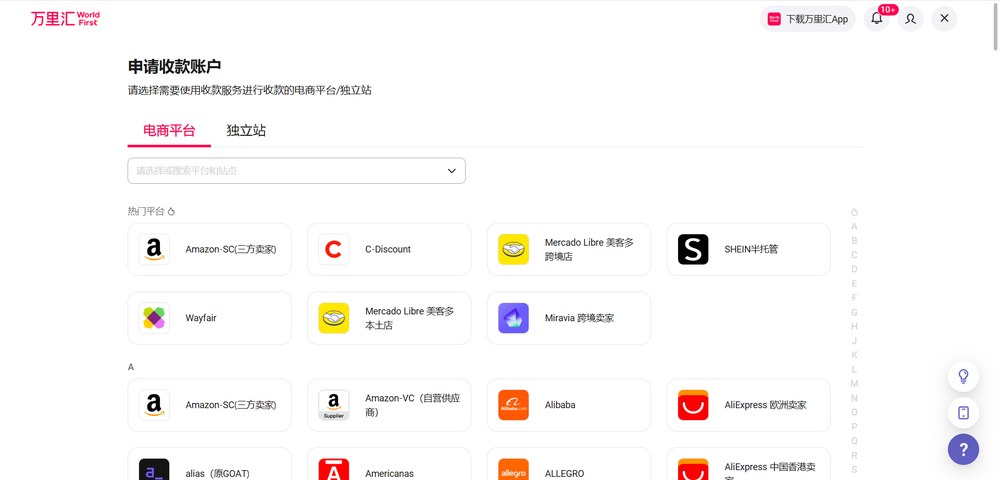The width and height of the screenshot is (1000, 480).
Task: Jump to letter R in alphabet index
Action: (x=854, y=455)
